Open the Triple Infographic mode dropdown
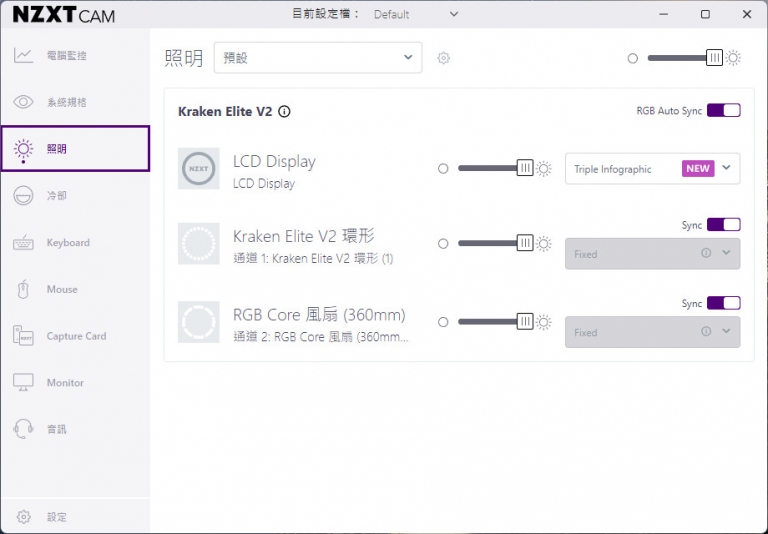The image size is (768, 534). (652, 169)
